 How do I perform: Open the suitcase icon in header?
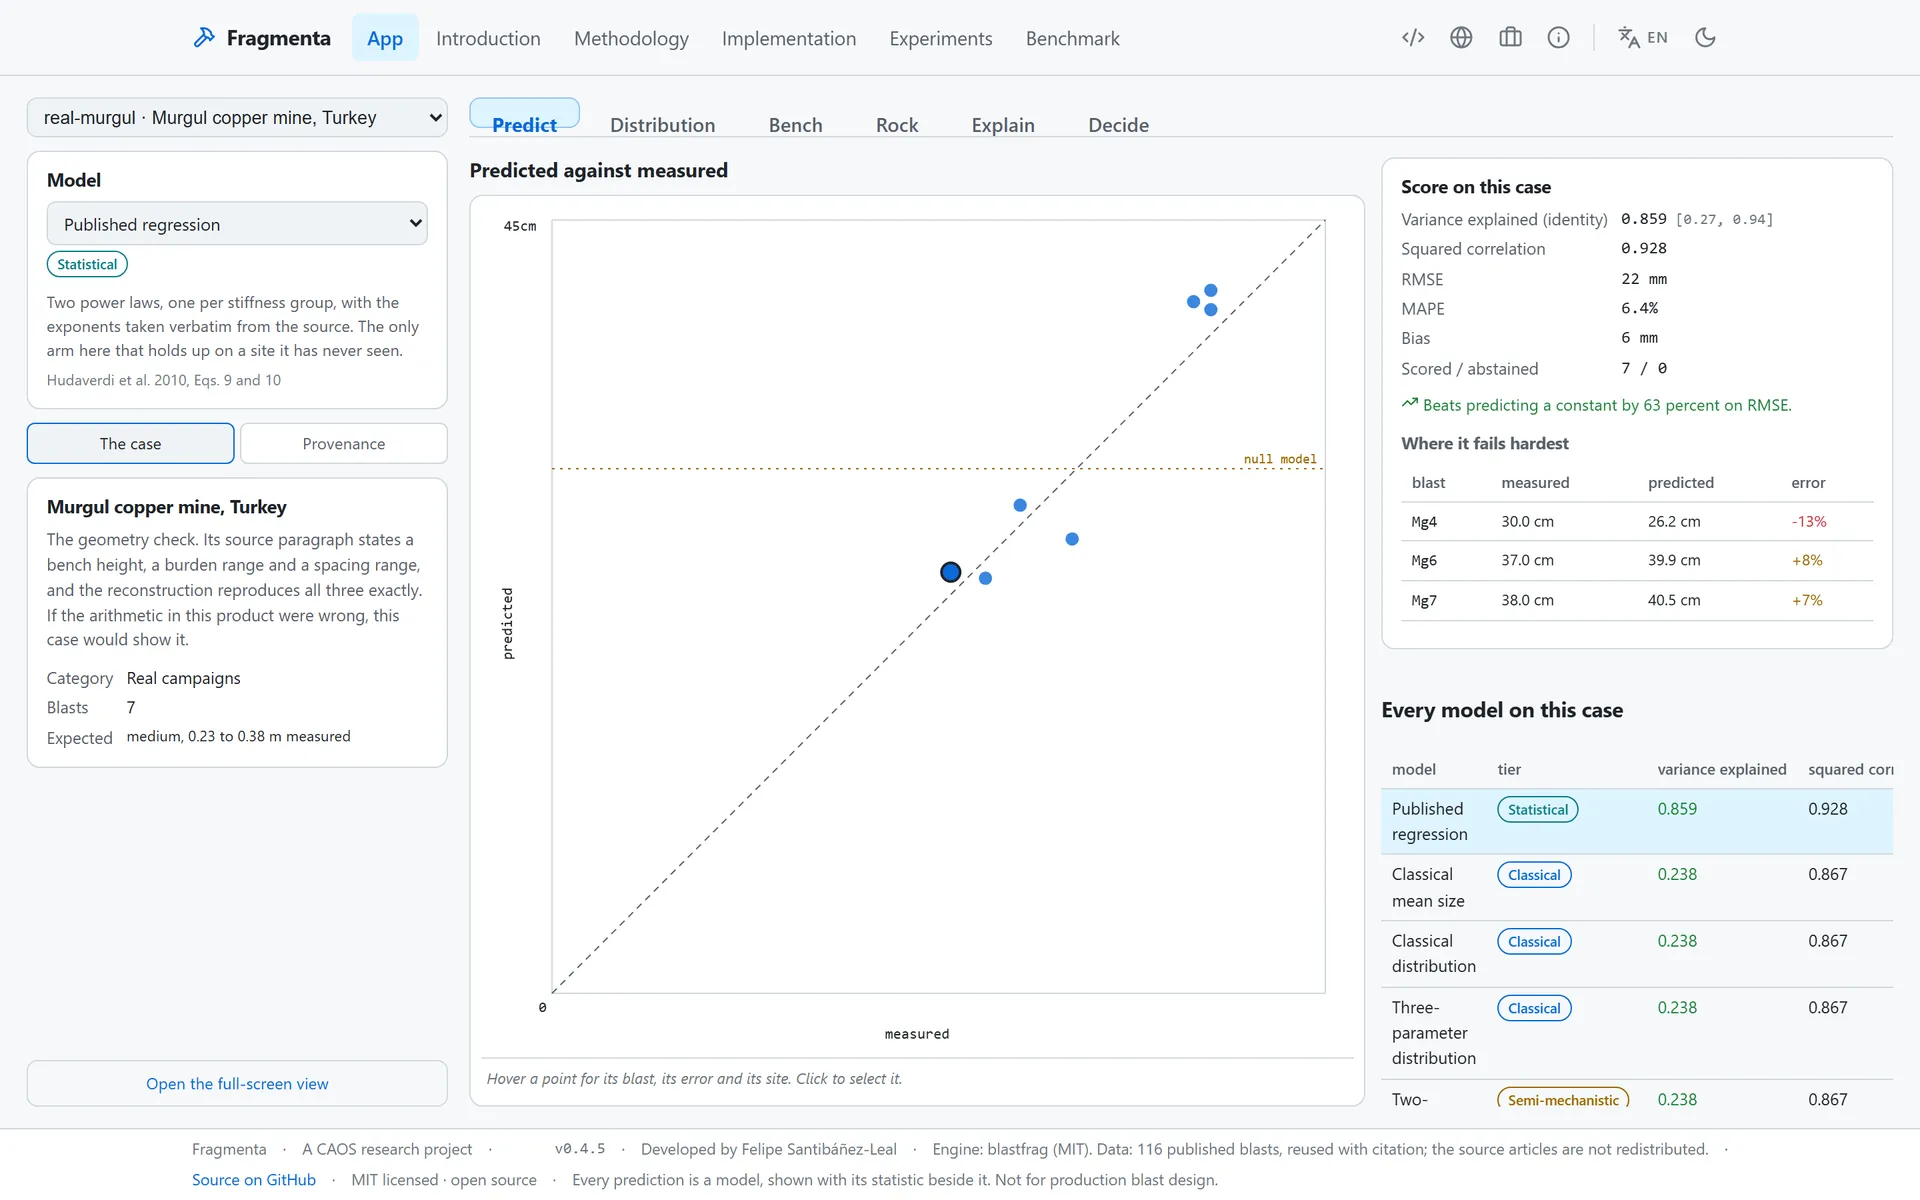point(1510,38)
